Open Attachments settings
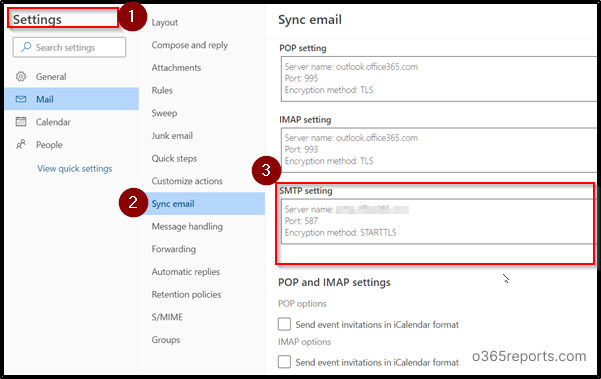Screen dimensions: 601x379 coord(176,68)
